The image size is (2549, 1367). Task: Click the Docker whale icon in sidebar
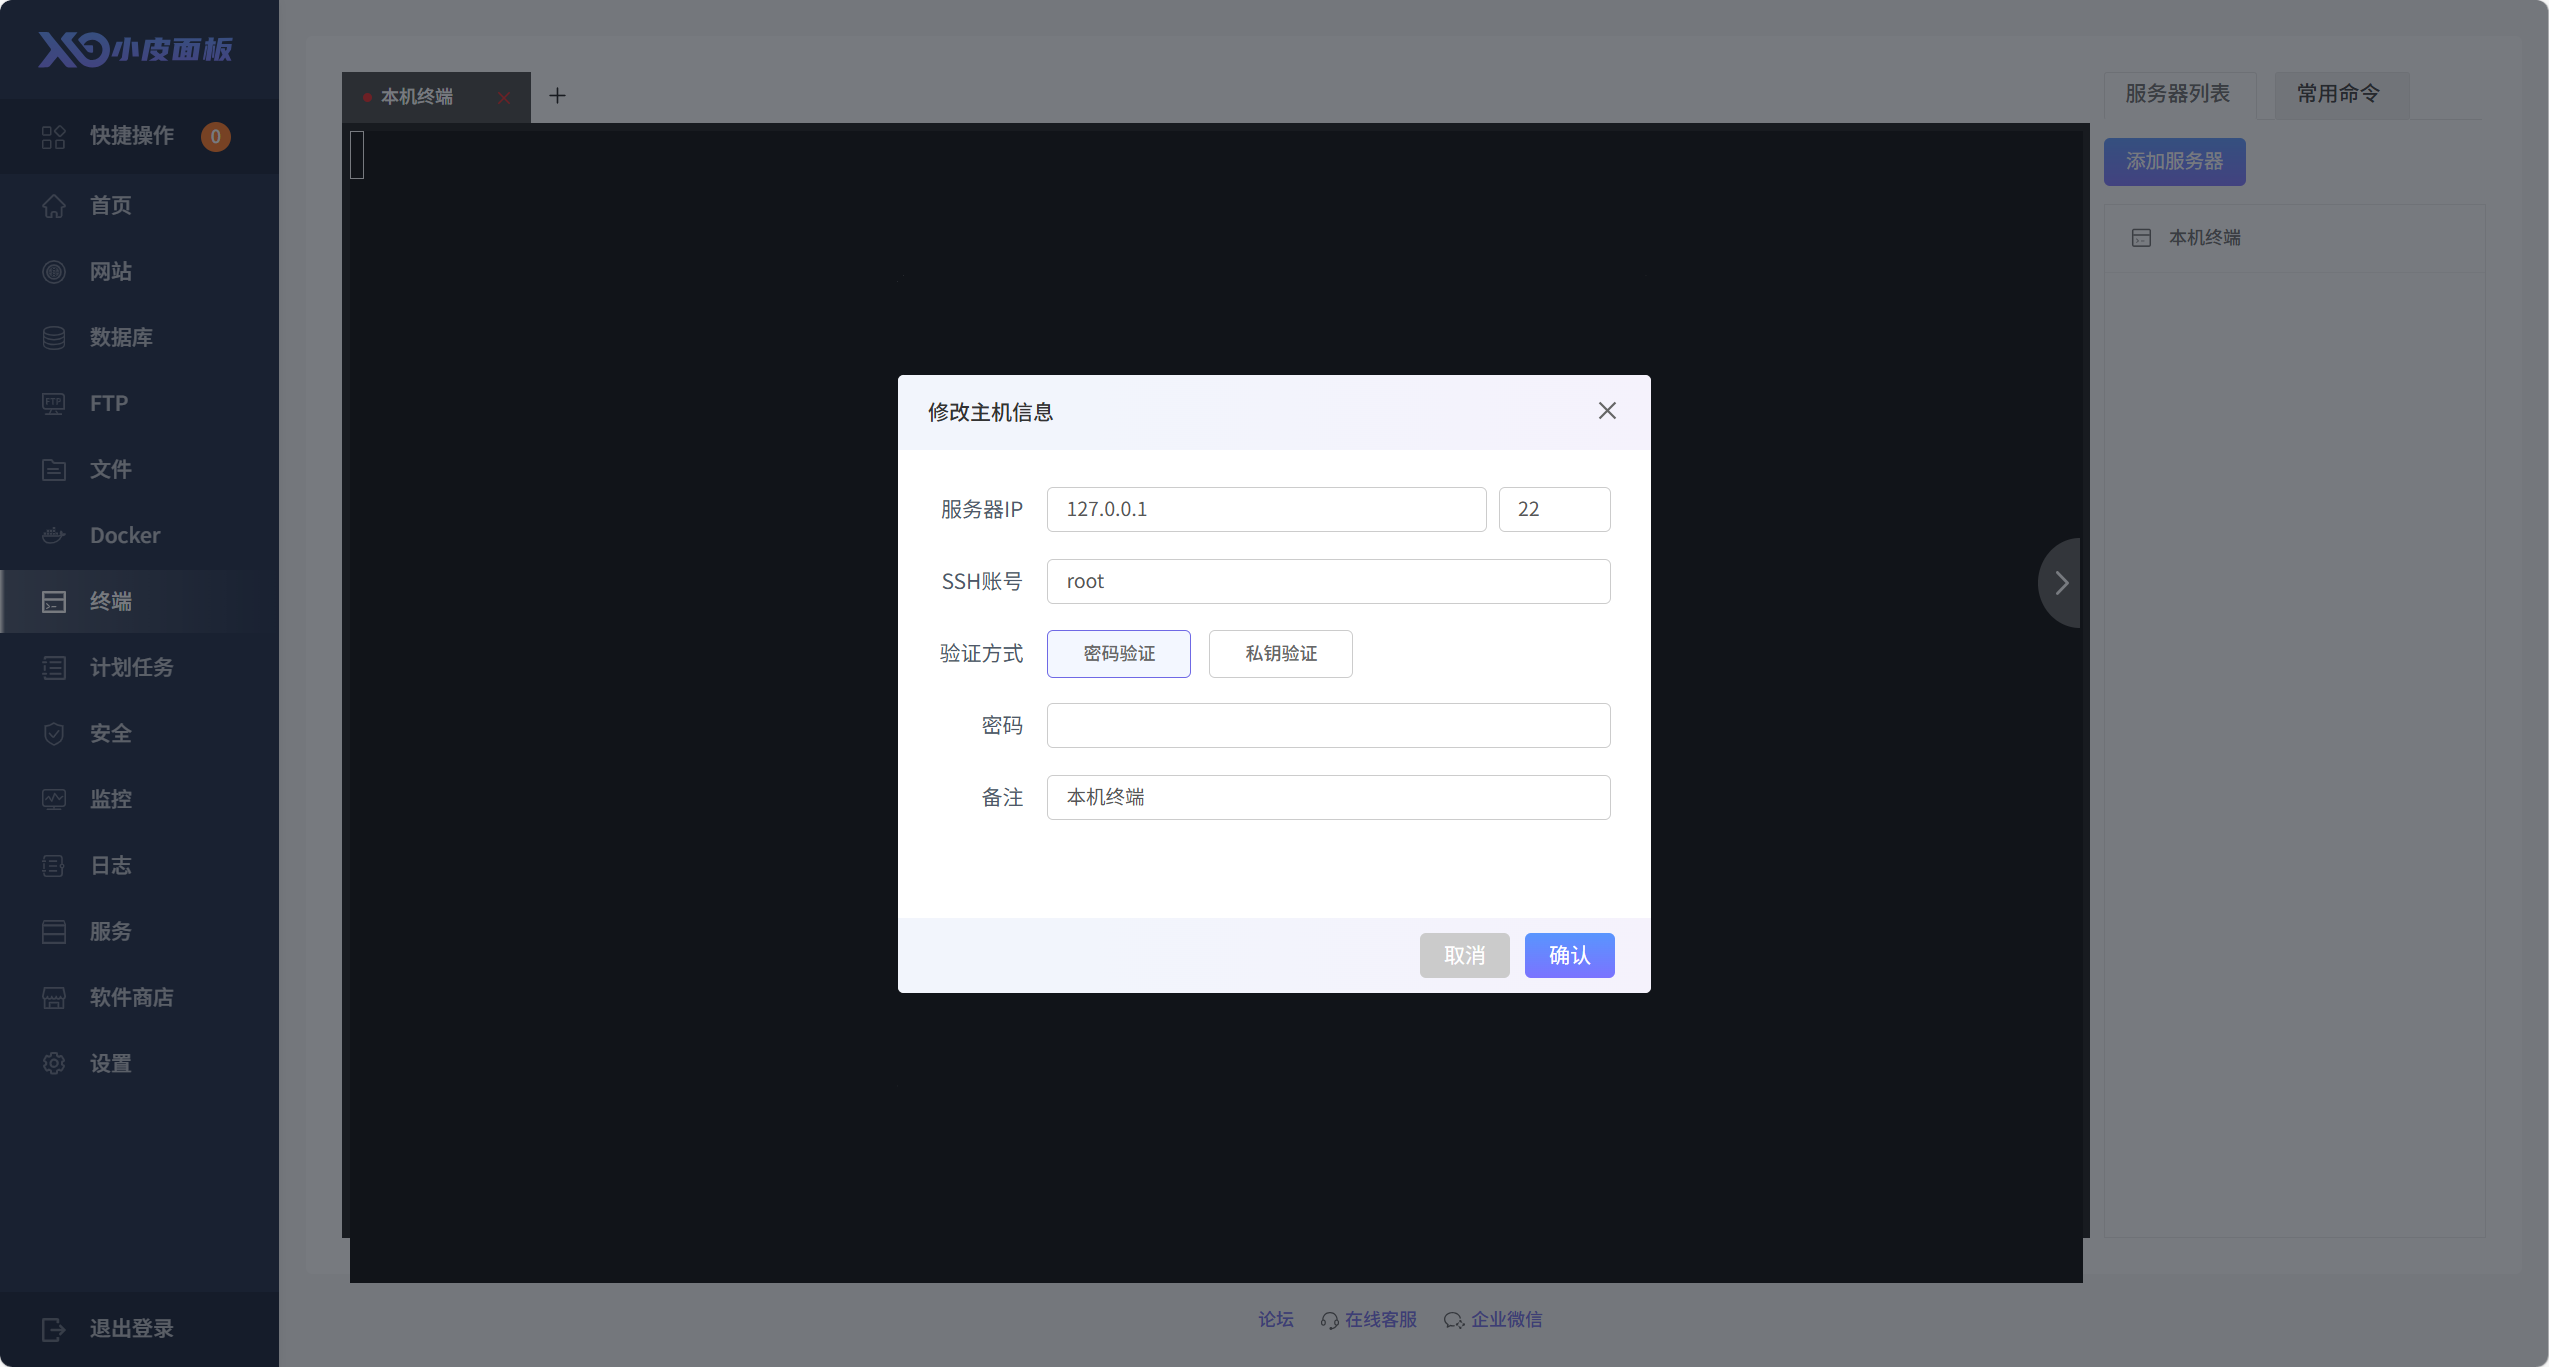pos(54,535)
